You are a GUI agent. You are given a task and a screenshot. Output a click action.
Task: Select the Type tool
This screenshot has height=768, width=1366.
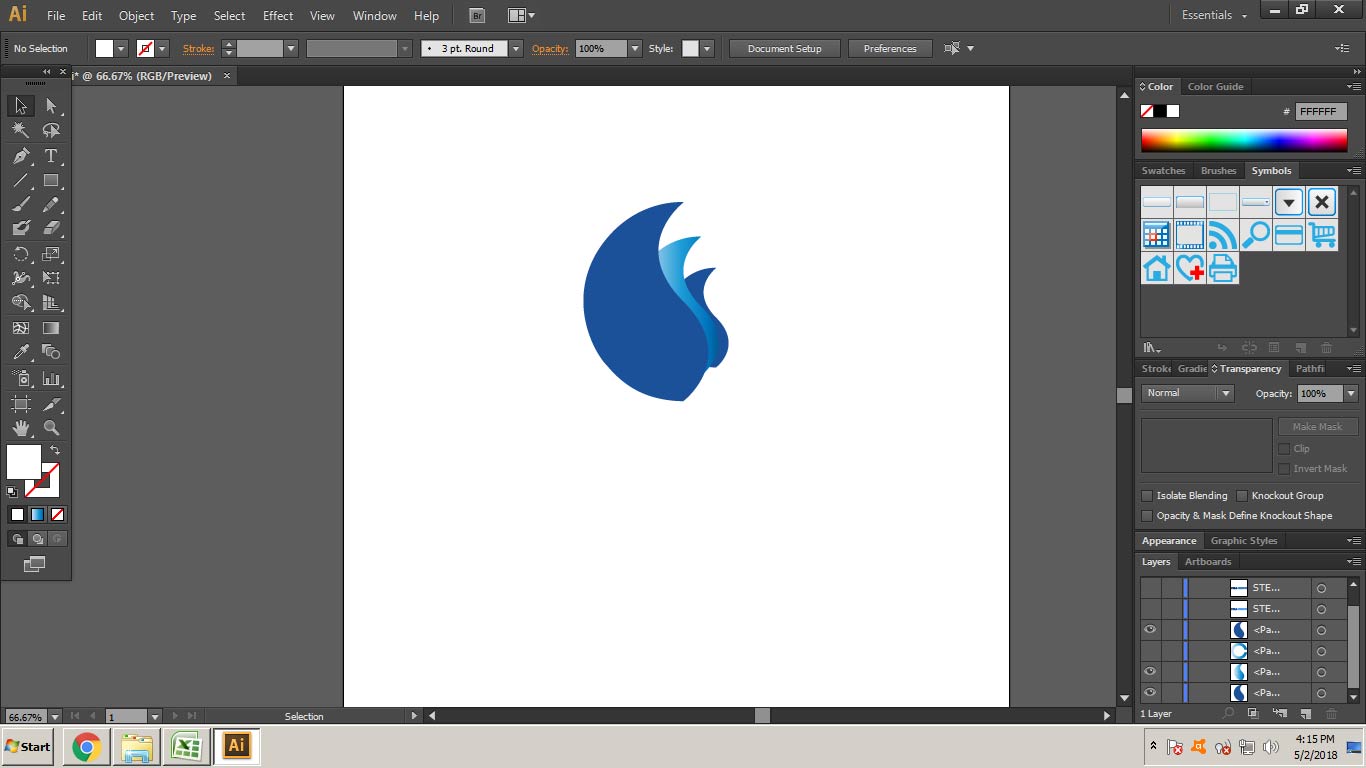51,156
